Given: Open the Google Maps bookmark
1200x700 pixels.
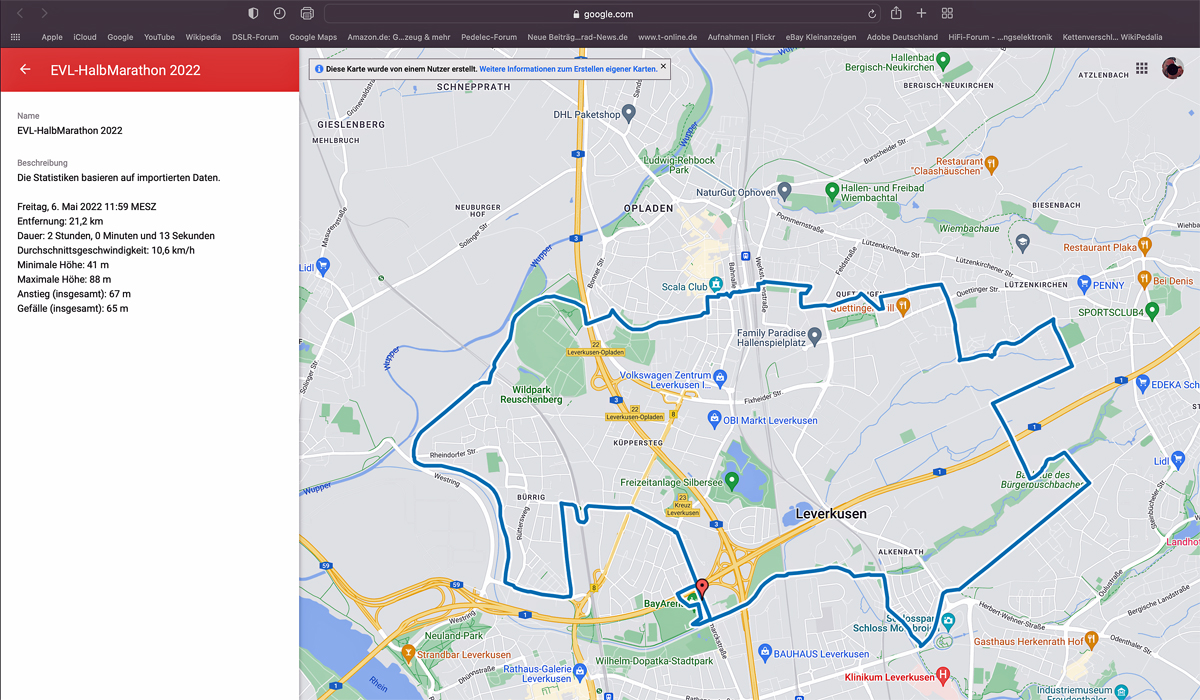Looking at the screenshot, I should (x=313, y=37).
